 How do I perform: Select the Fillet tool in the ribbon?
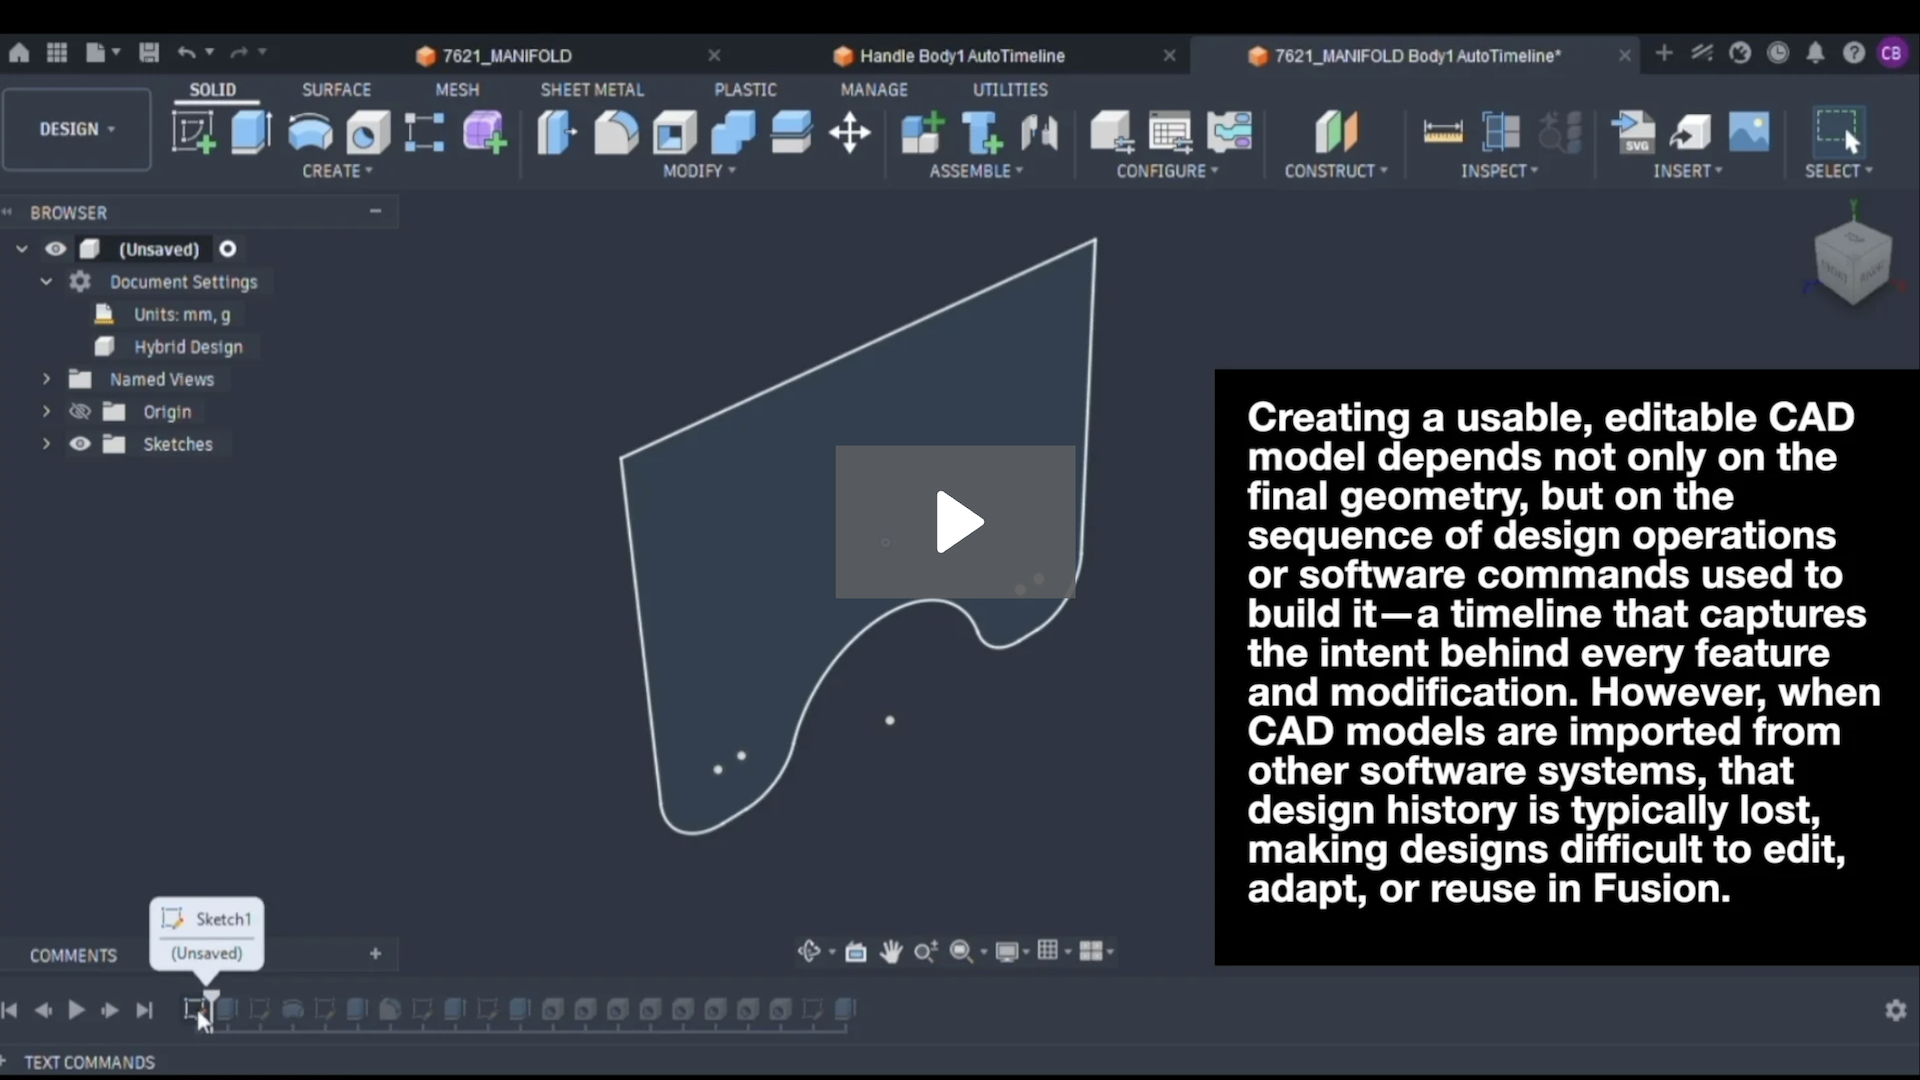click(x=616, y=132)
